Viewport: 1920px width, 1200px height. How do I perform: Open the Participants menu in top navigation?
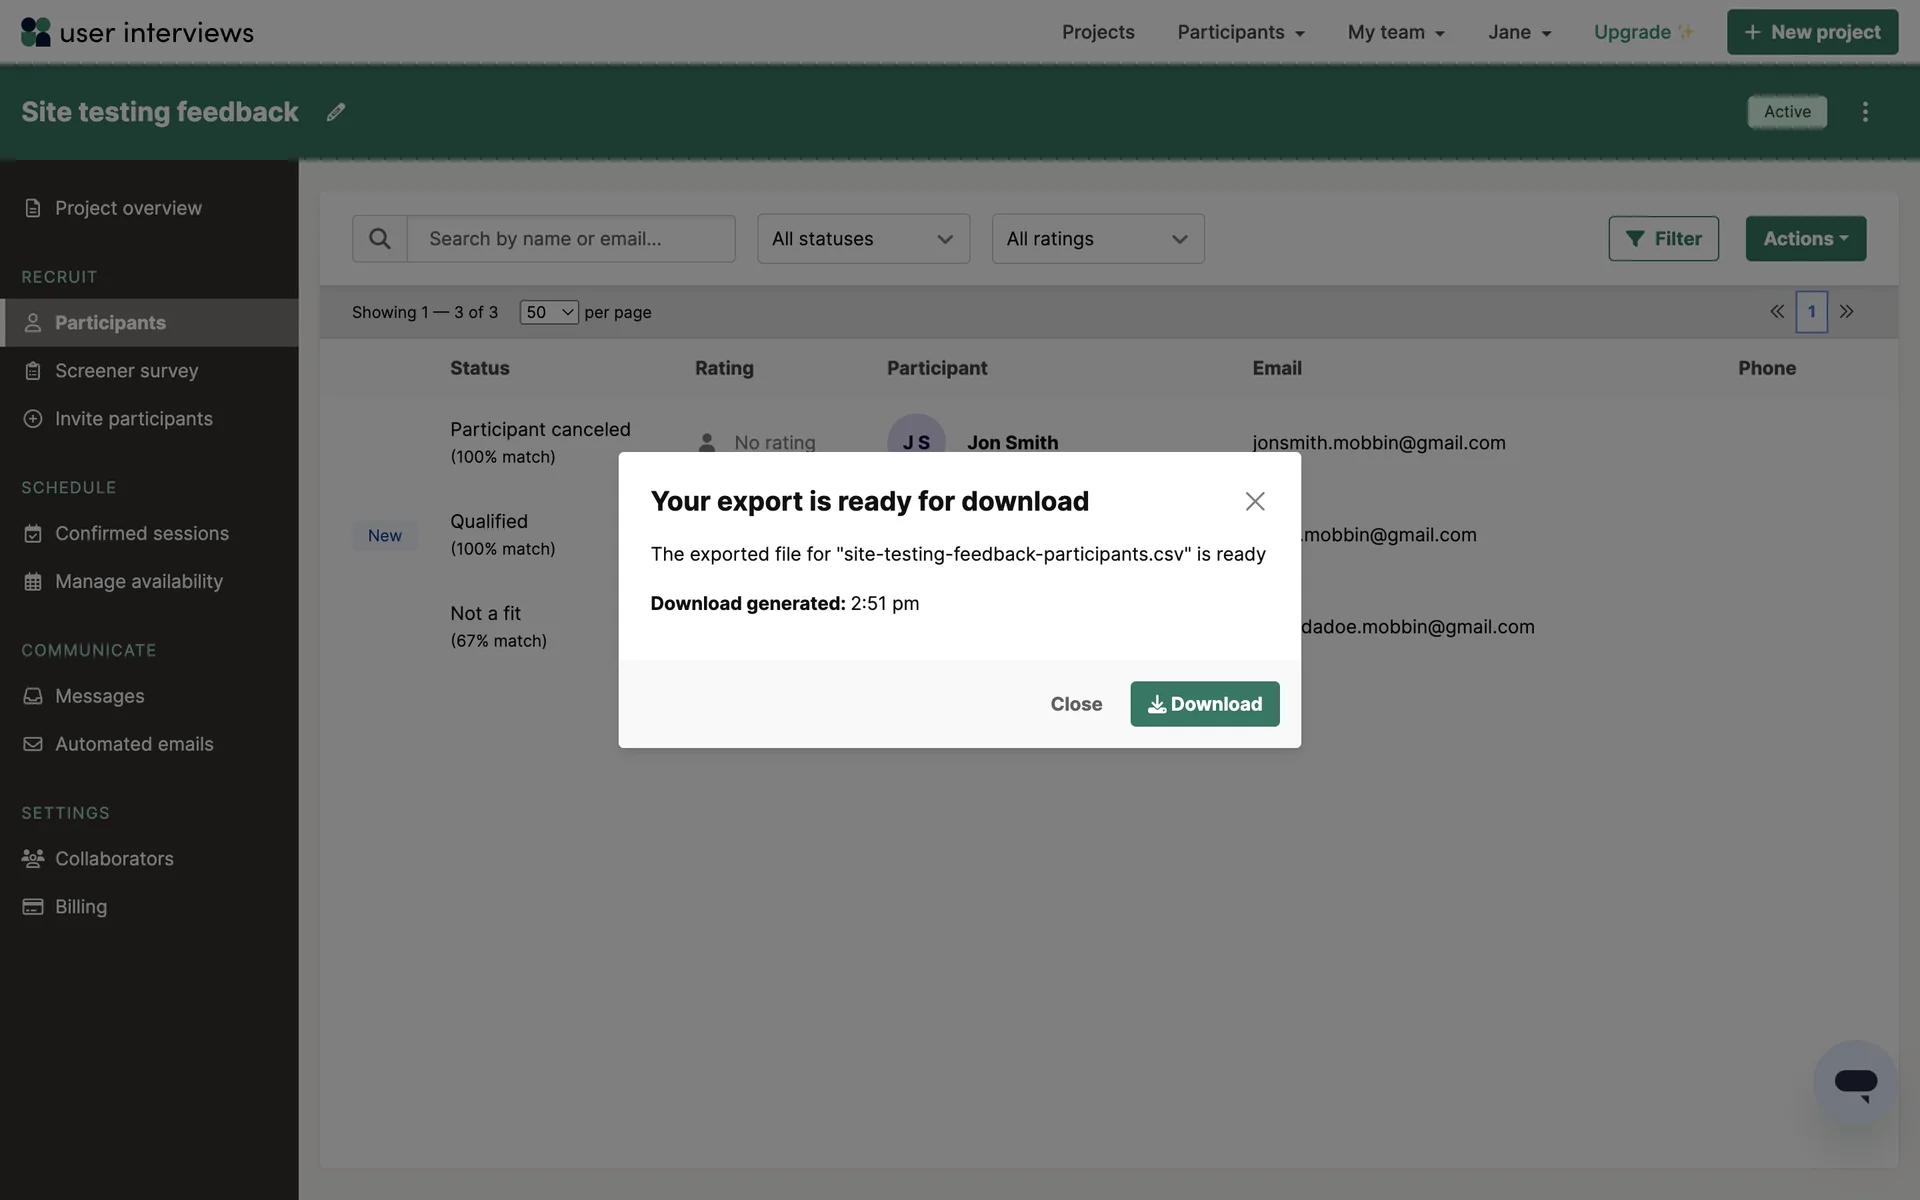(x=1240, y=32)
